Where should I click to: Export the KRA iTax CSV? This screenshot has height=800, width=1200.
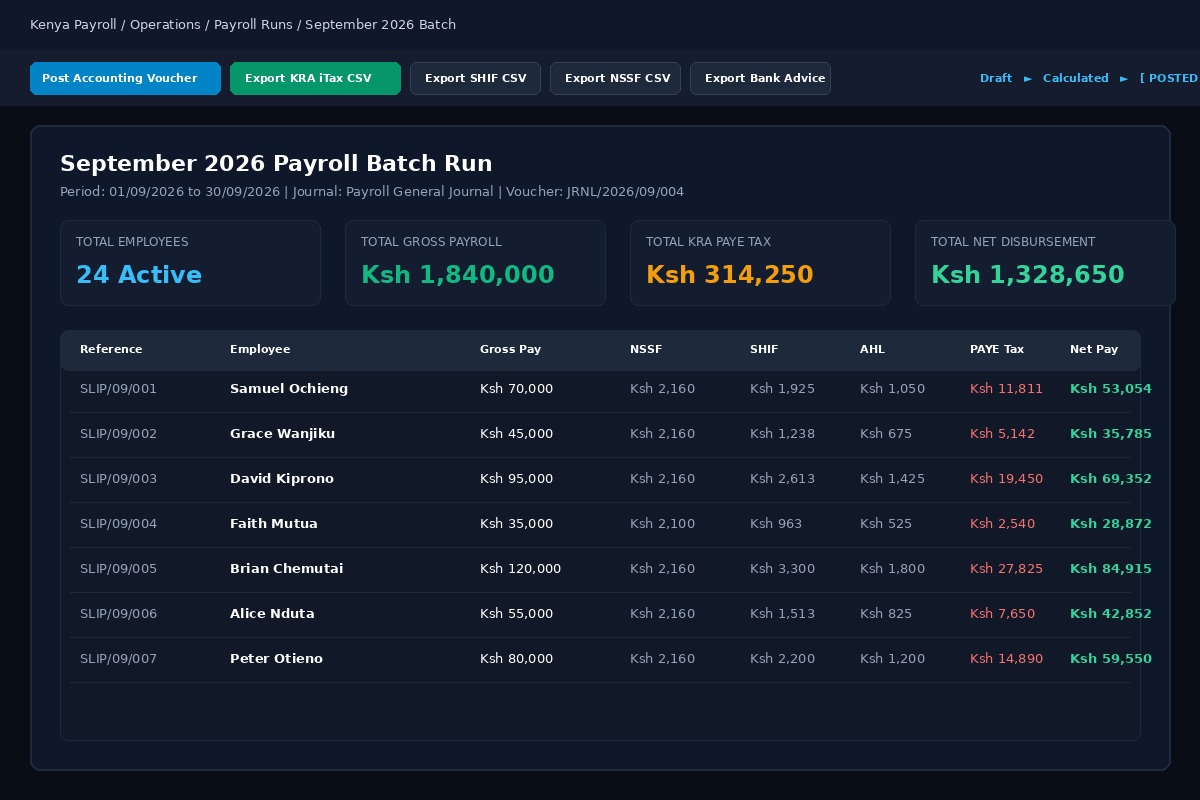315,78
